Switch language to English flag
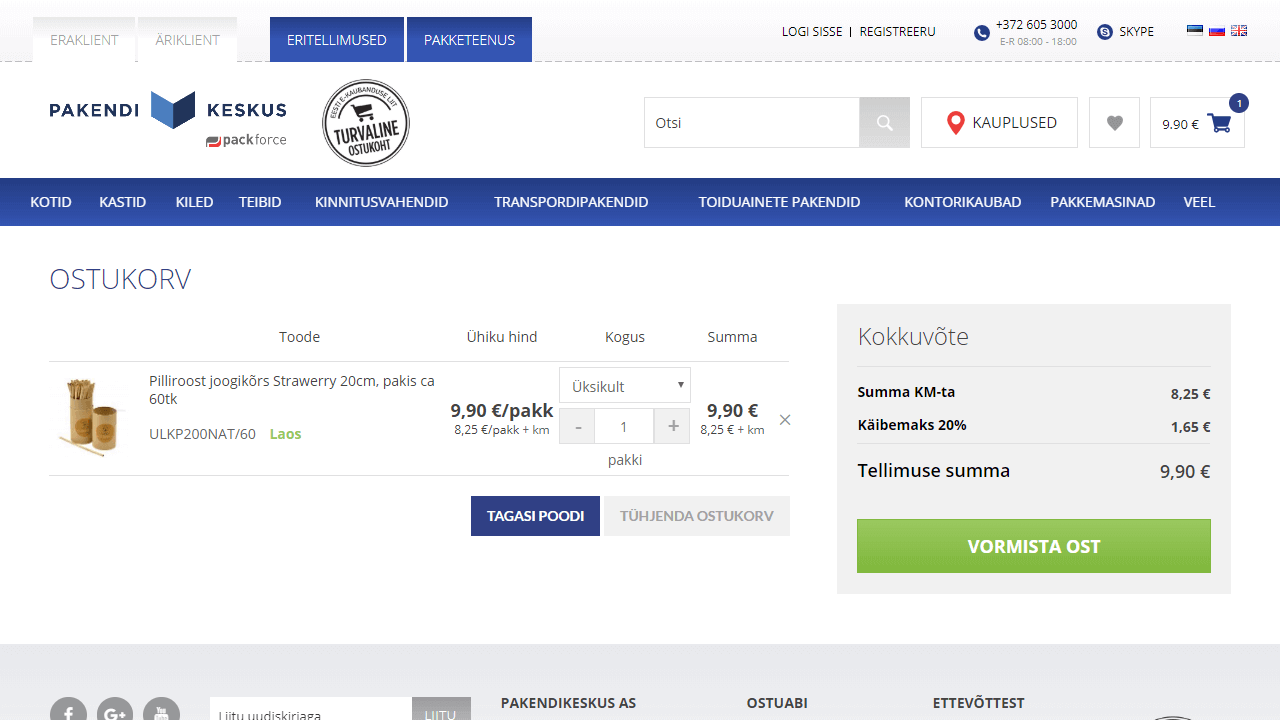Screen dimensions: 1280x720 tap(1239, 31)
